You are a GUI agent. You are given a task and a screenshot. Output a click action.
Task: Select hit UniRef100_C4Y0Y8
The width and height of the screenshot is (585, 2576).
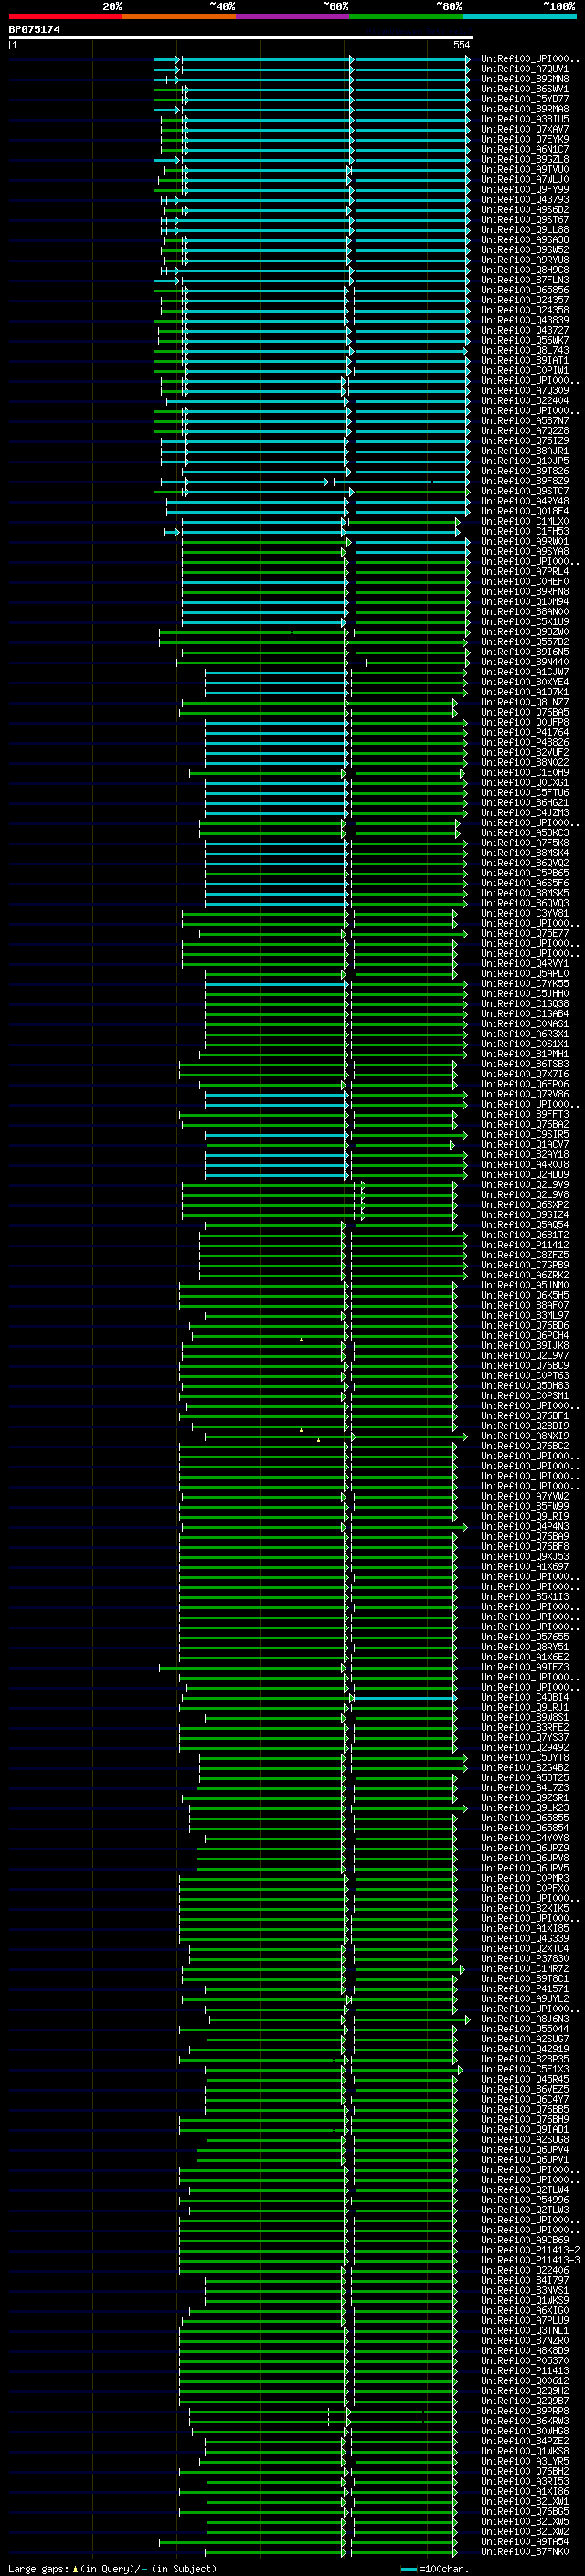pyautogui.click(x=524, y=1837)
